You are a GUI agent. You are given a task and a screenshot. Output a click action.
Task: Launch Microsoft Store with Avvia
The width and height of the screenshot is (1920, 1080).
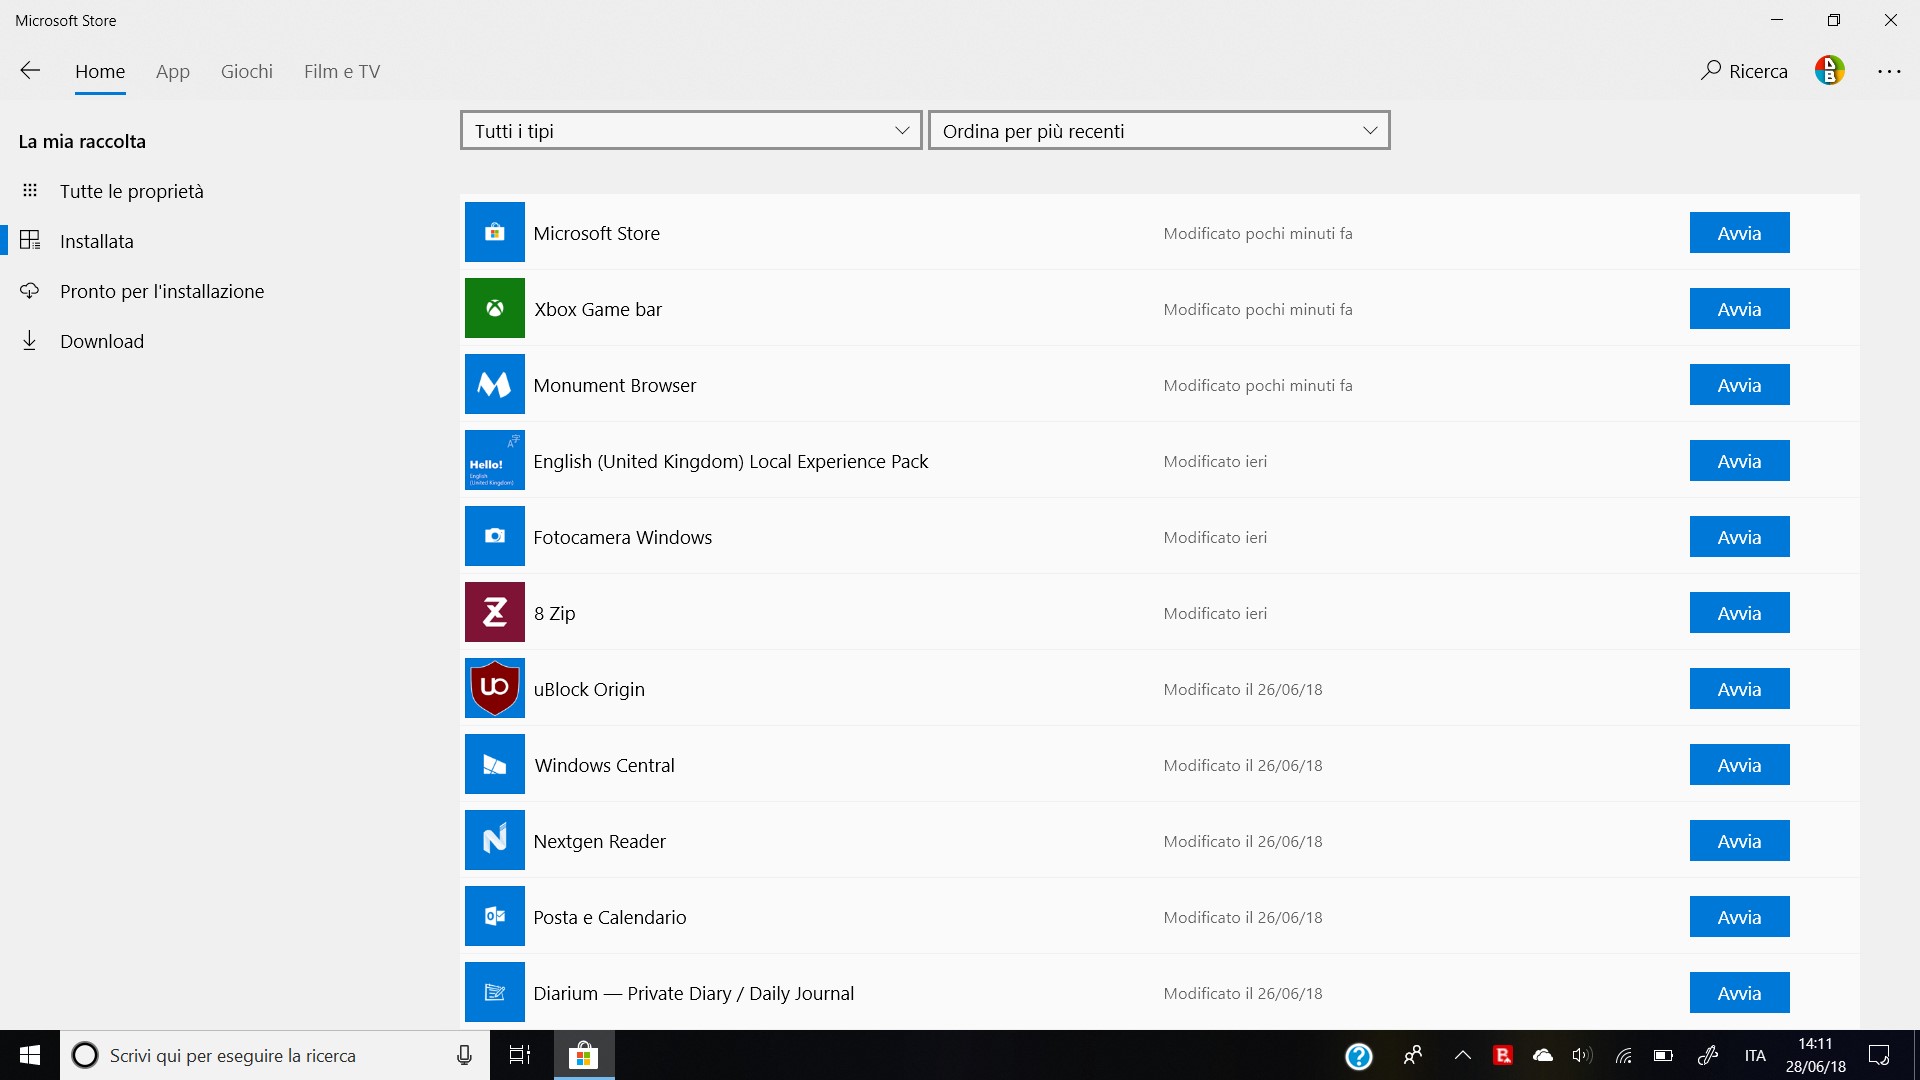(x=1739, y=232)
